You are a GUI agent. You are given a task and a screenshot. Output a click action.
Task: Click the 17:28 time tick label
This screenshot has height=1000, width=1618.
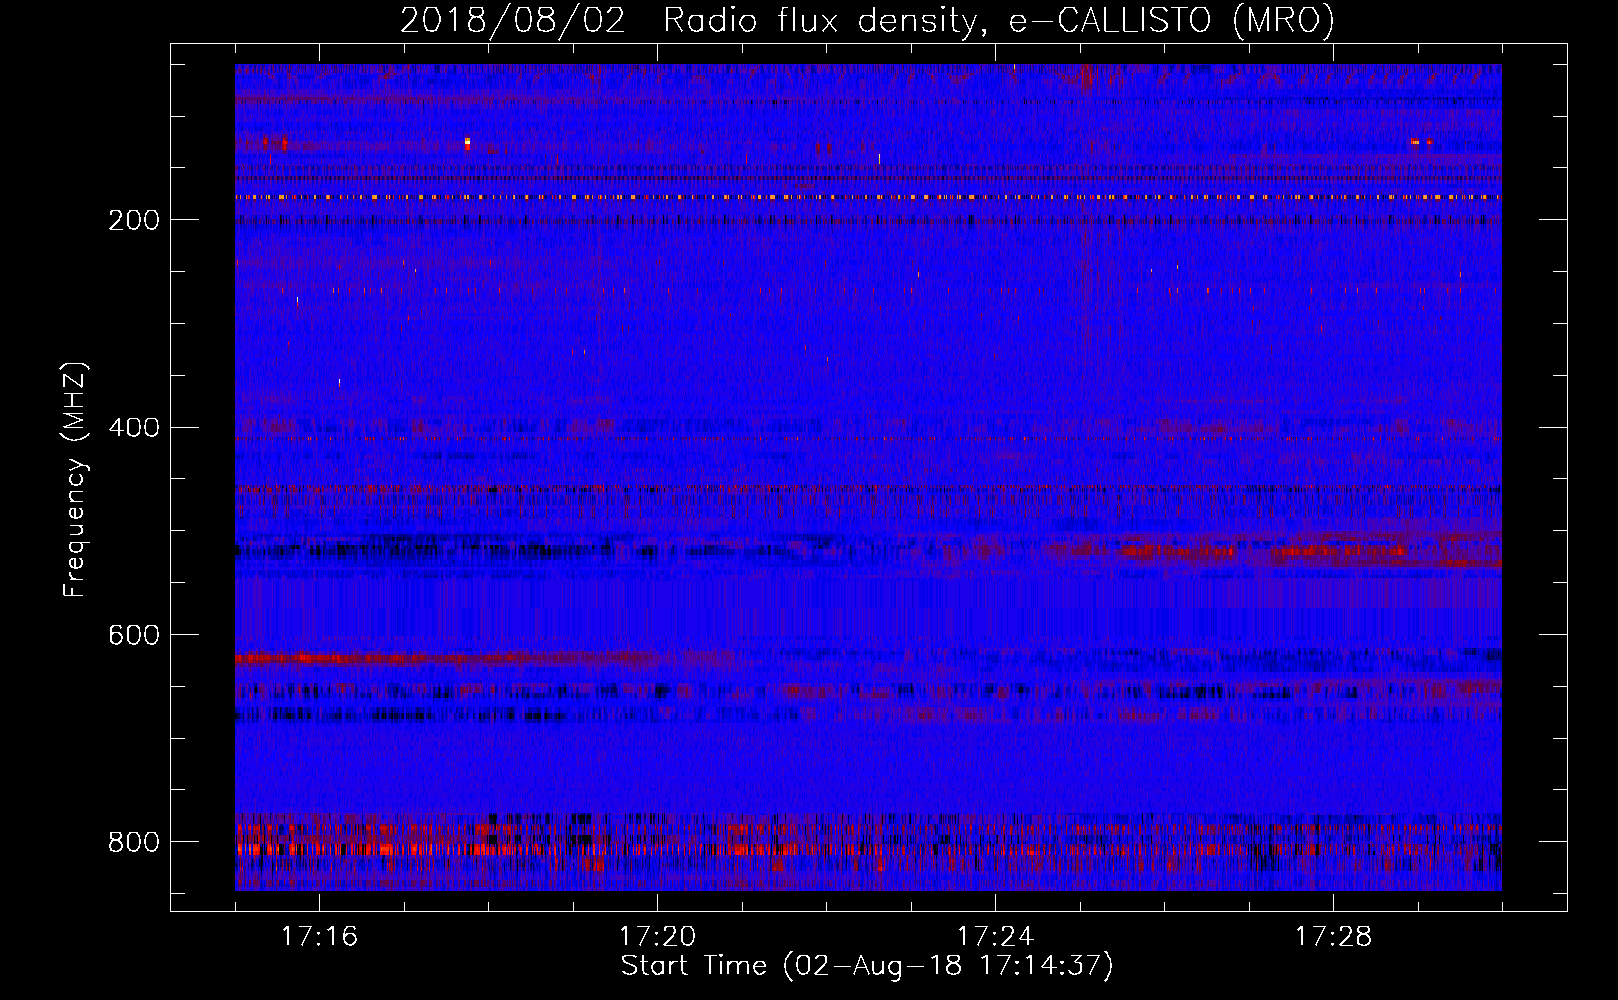click(x=1333, y=936)
